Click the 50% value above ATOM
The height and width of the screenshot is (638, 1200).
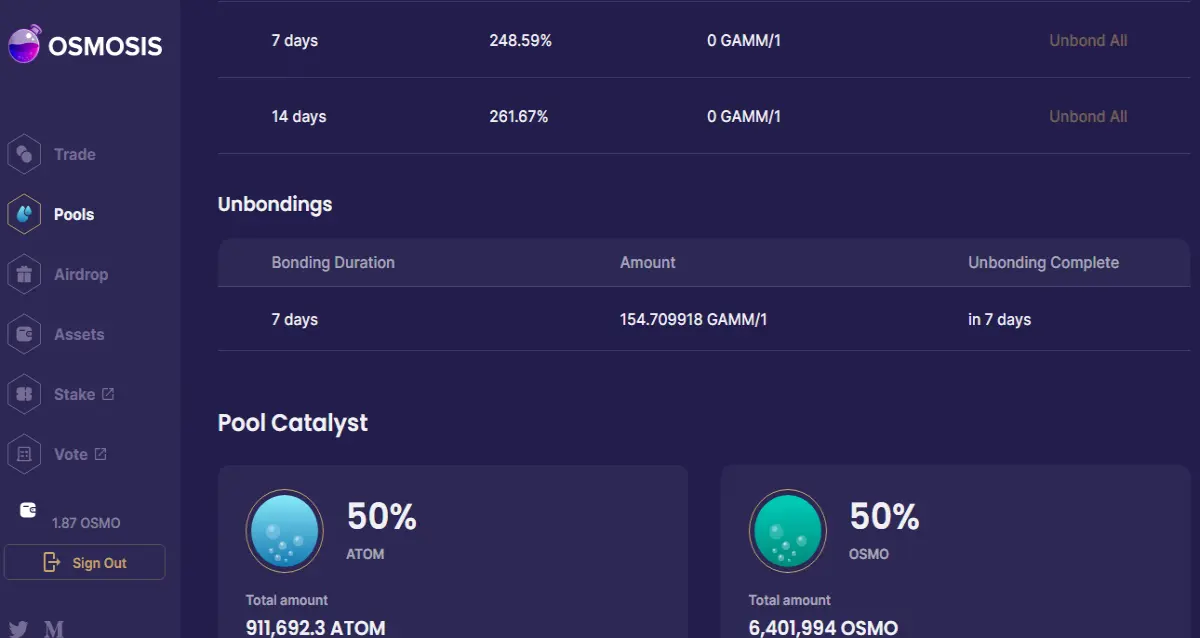tap(382, 517)
